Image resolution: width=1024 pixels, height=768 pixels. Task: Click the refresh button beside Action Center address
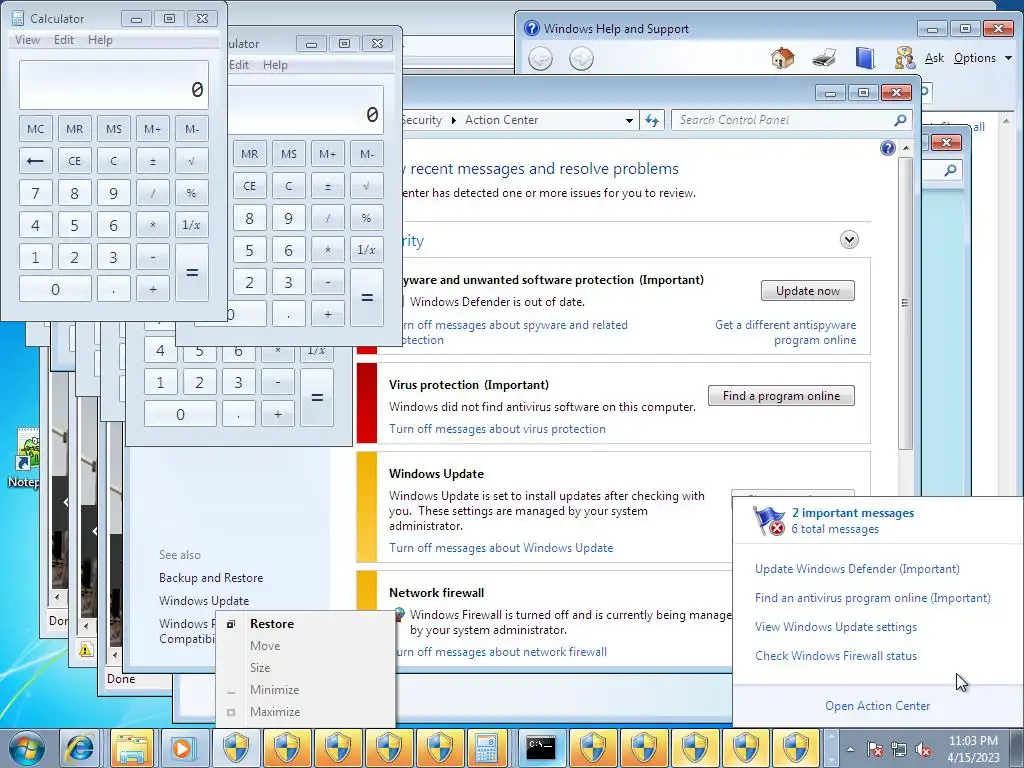pos(652,120)
